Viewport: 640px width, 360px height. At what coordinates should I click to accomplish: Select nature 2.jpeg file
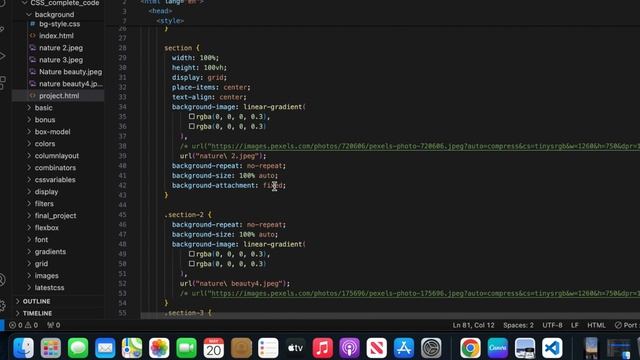pos(61,48)
